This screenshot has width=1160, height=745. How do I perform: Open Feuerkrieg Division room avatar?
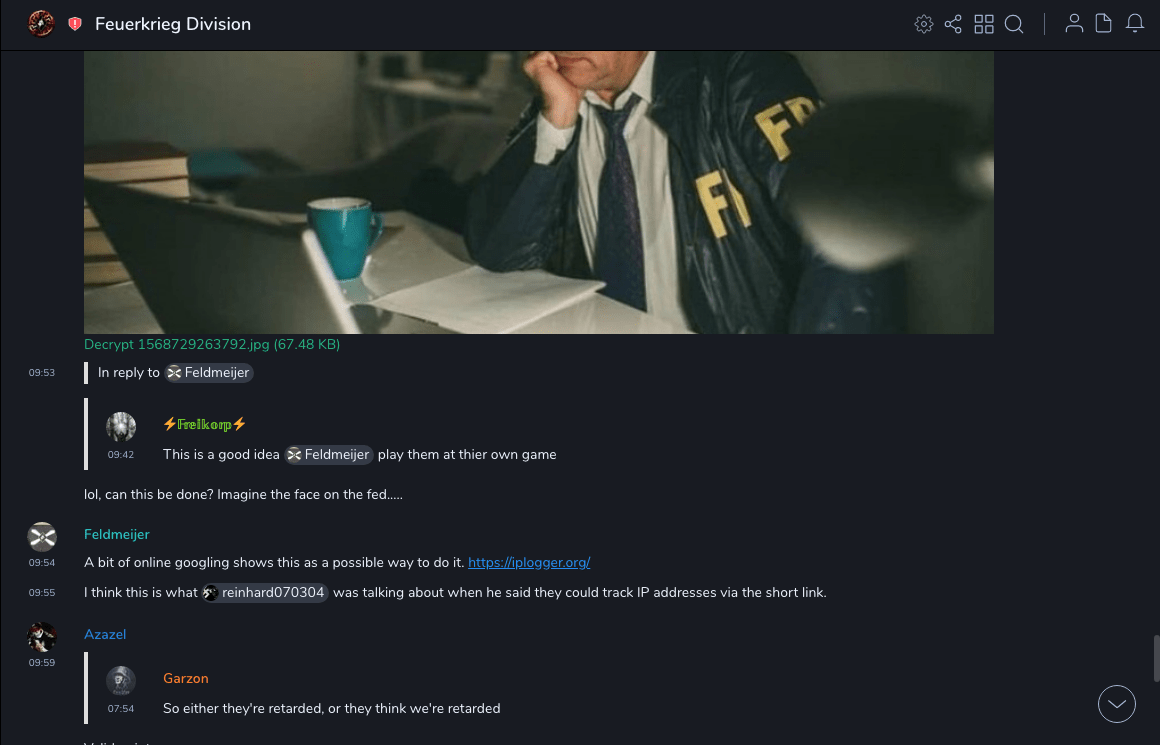click(x=41, y=24)
